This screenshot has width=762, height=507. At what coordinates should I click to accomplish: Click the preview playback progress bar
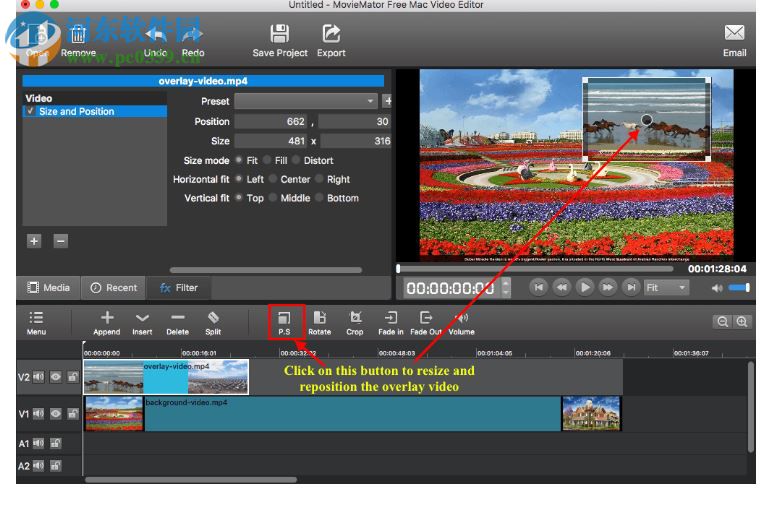[x=535, y=269]
